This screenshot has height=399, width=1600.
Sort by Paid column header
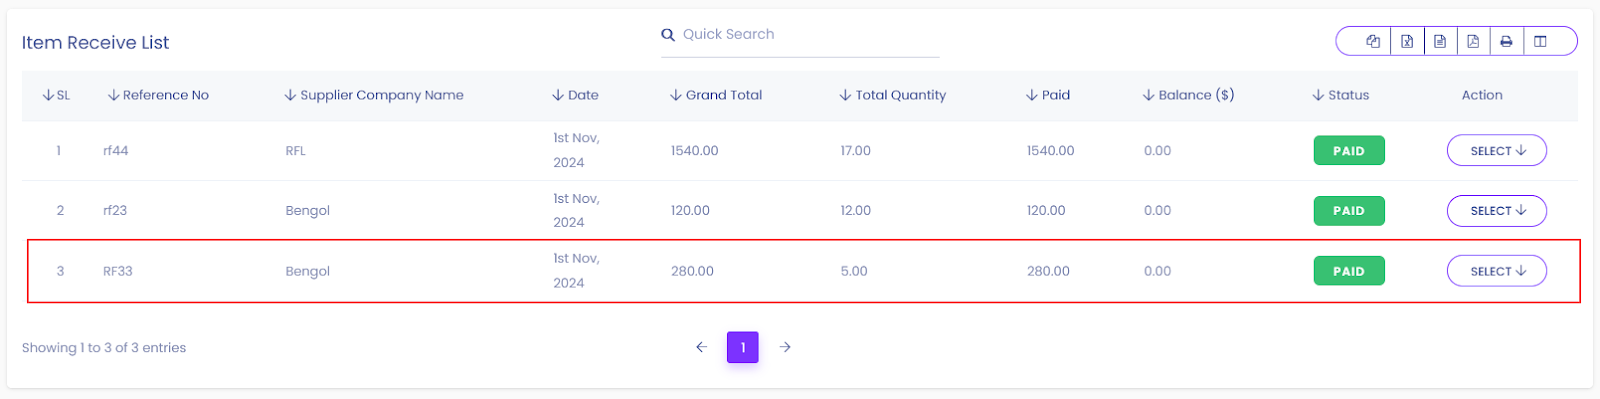[x=1048, y=95]
